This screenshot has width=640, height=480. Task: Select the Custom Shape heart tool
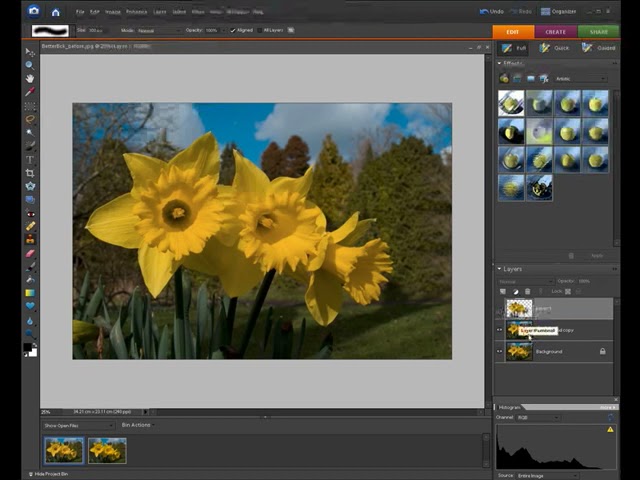[30, 306]
